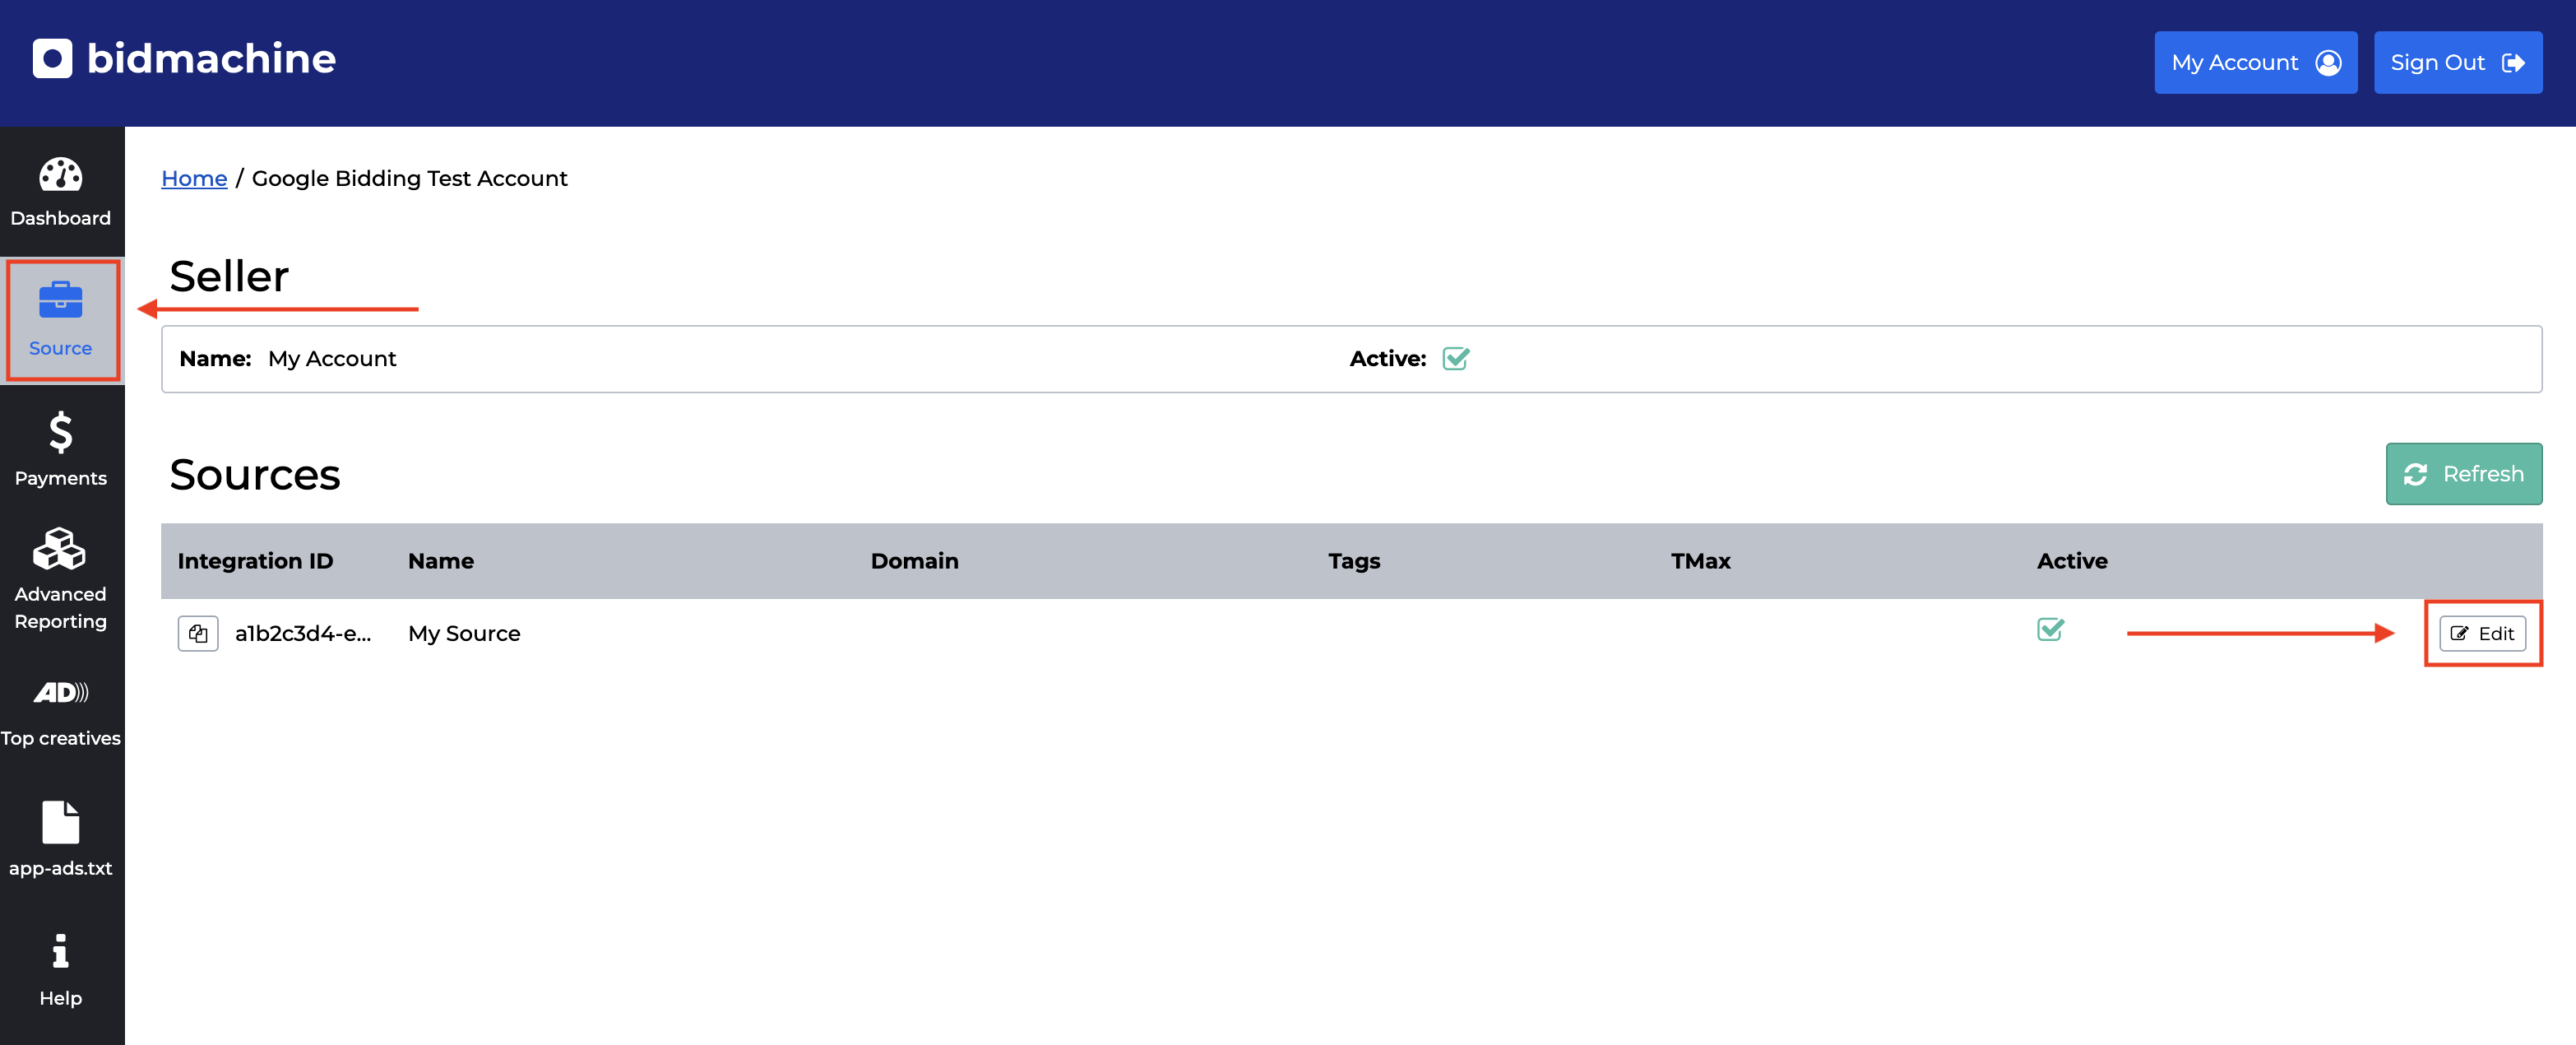Open Payments dollar icon
The image size is (2576, 1045).
(60, 433)
